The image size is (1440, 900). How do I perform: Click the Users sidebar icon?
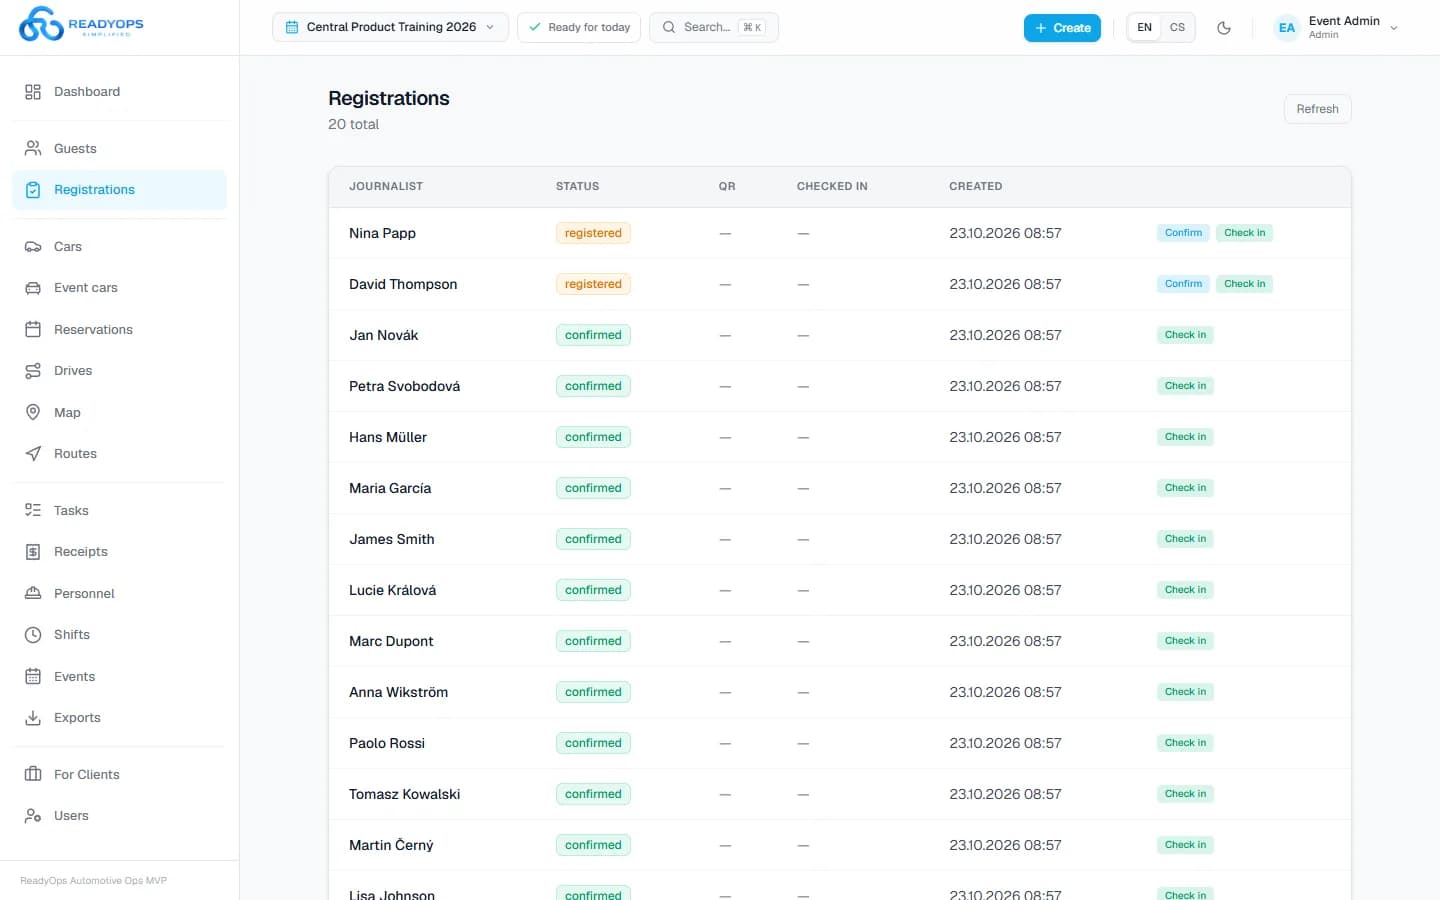click(x=33, y=816)
